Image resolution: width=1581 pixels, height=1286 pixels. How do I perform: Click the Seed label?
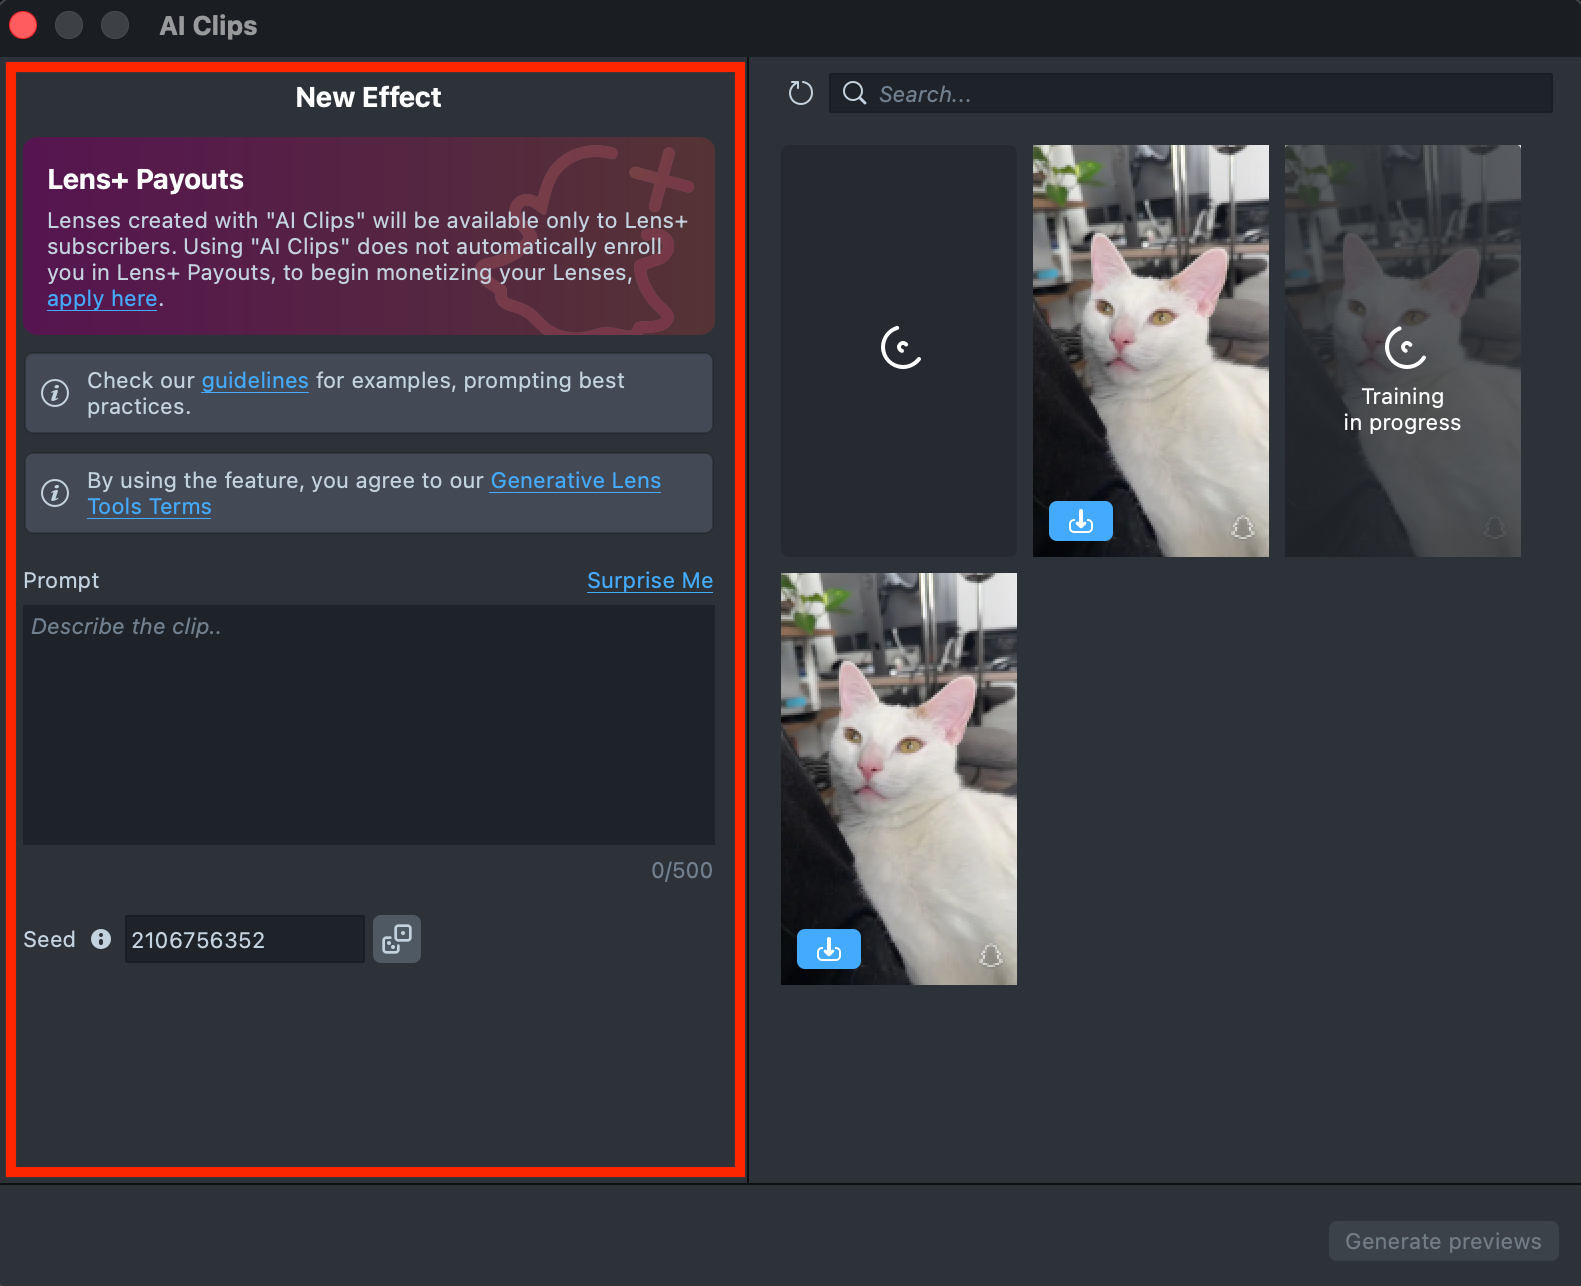click(49, 940)
